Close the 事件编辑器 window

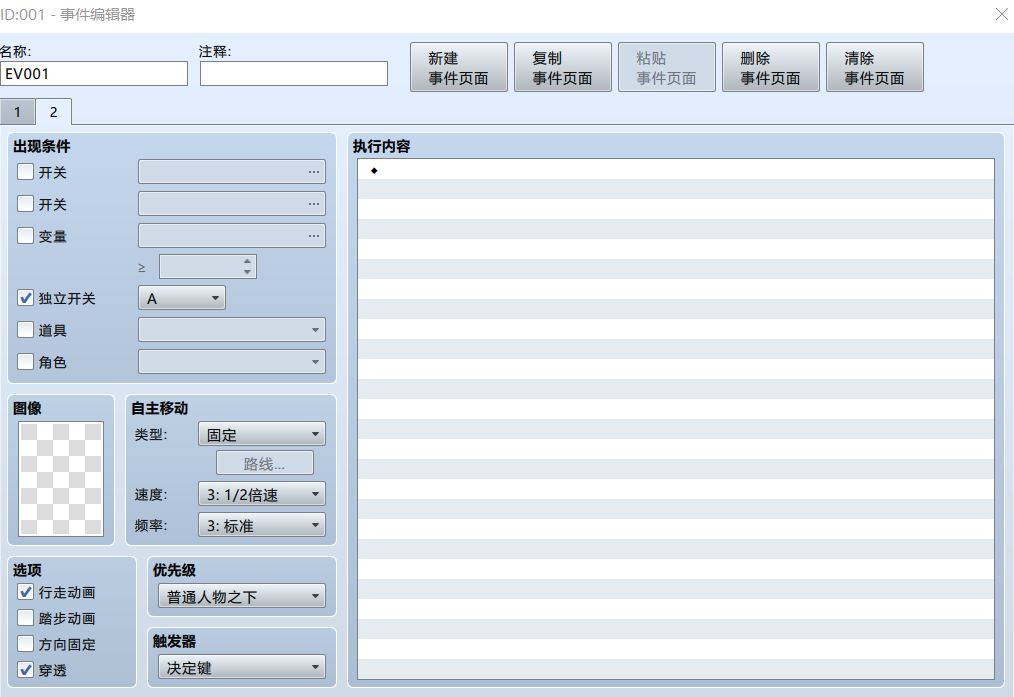point(1001,14)
